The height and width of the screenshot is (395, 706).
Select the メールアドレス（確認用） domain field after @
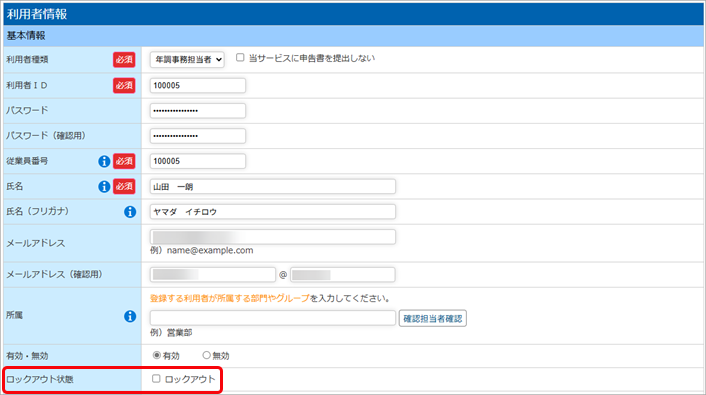click(x=343, y=275)
